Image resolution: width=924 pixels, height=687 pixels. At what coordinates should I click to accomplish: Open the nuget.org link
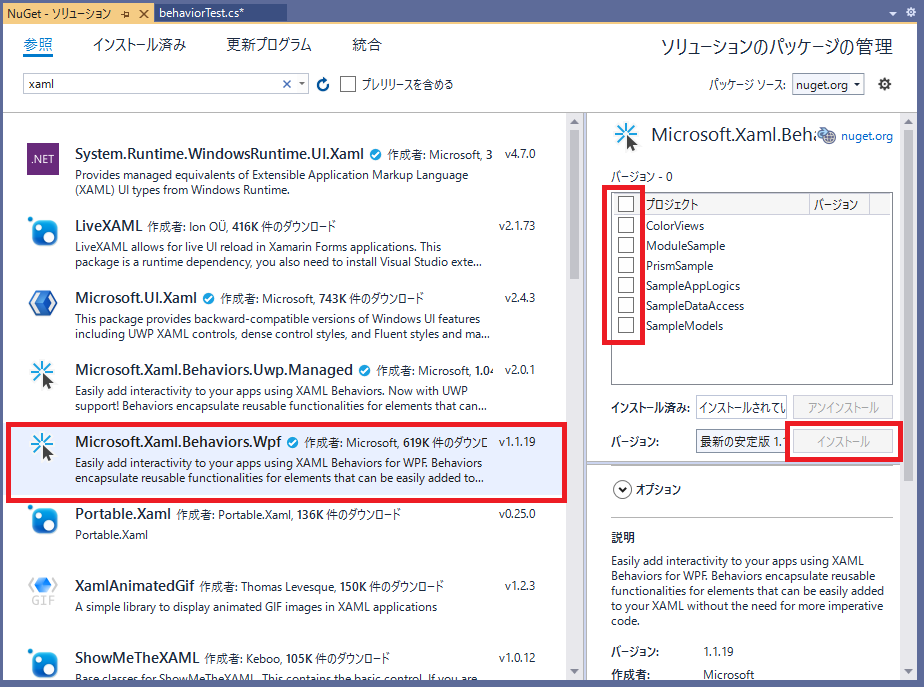point(866,136)
